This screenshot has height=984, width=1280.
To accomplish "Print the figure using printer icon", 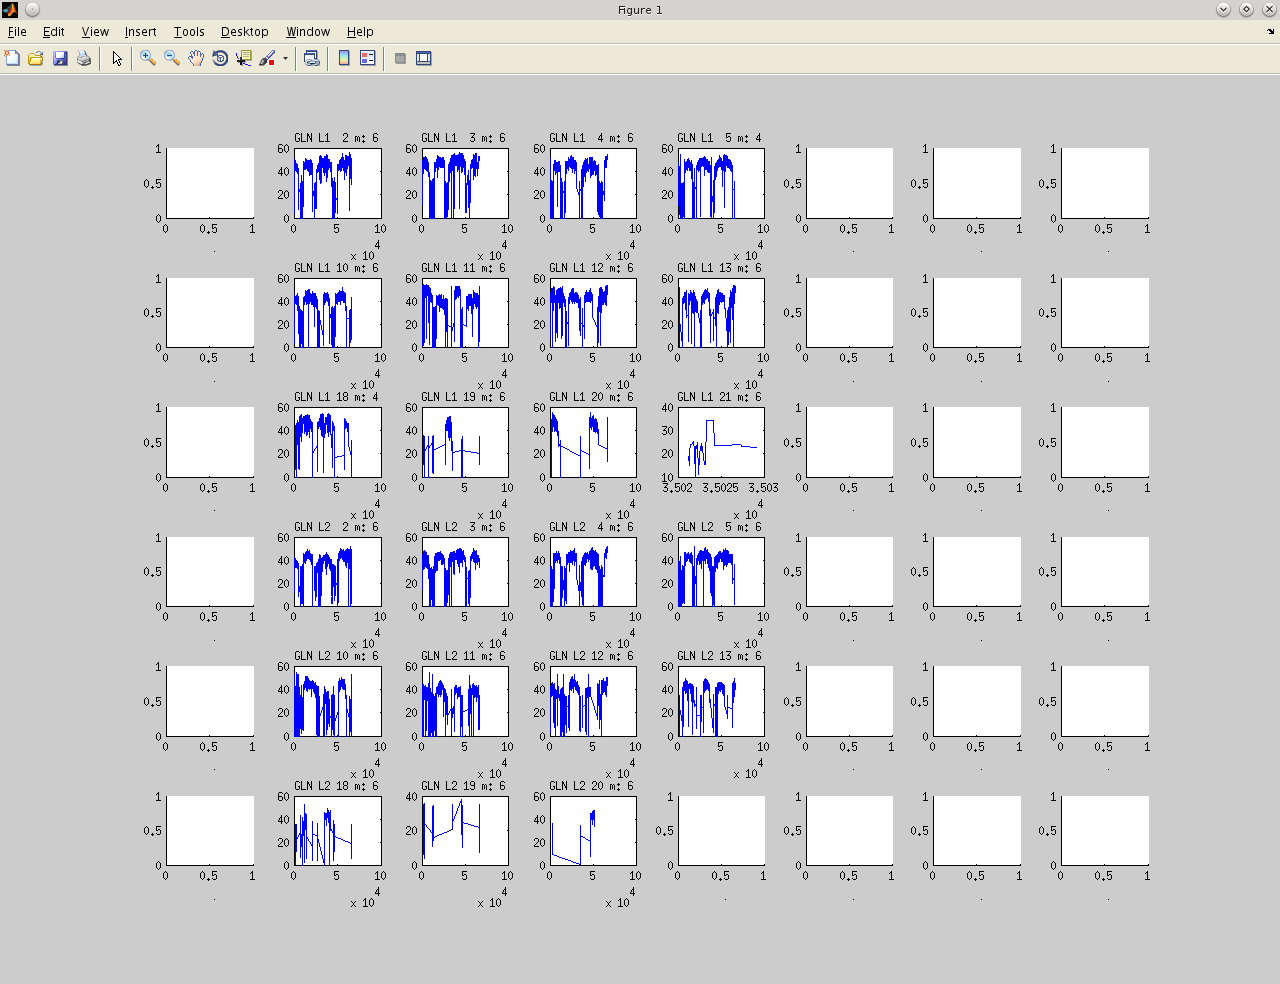I will pos(84,58).
